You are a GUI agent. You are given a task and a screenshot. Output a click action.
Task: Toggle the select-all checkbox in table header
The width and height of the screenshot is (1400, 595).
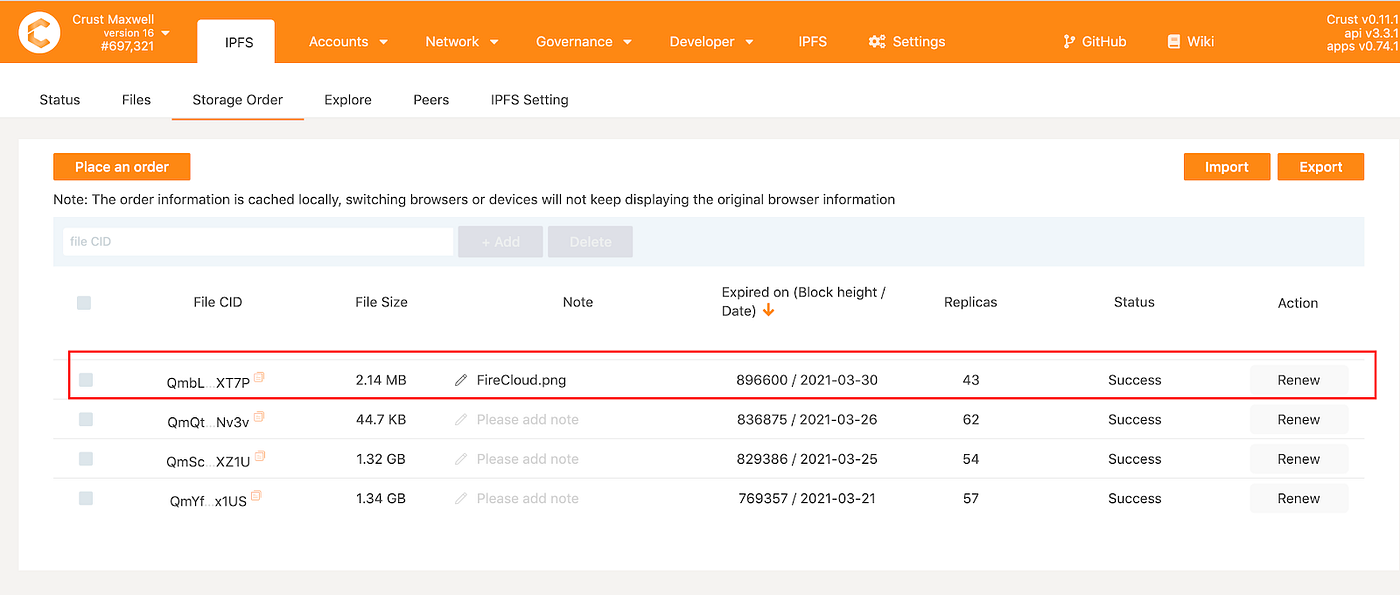point(84,303)
